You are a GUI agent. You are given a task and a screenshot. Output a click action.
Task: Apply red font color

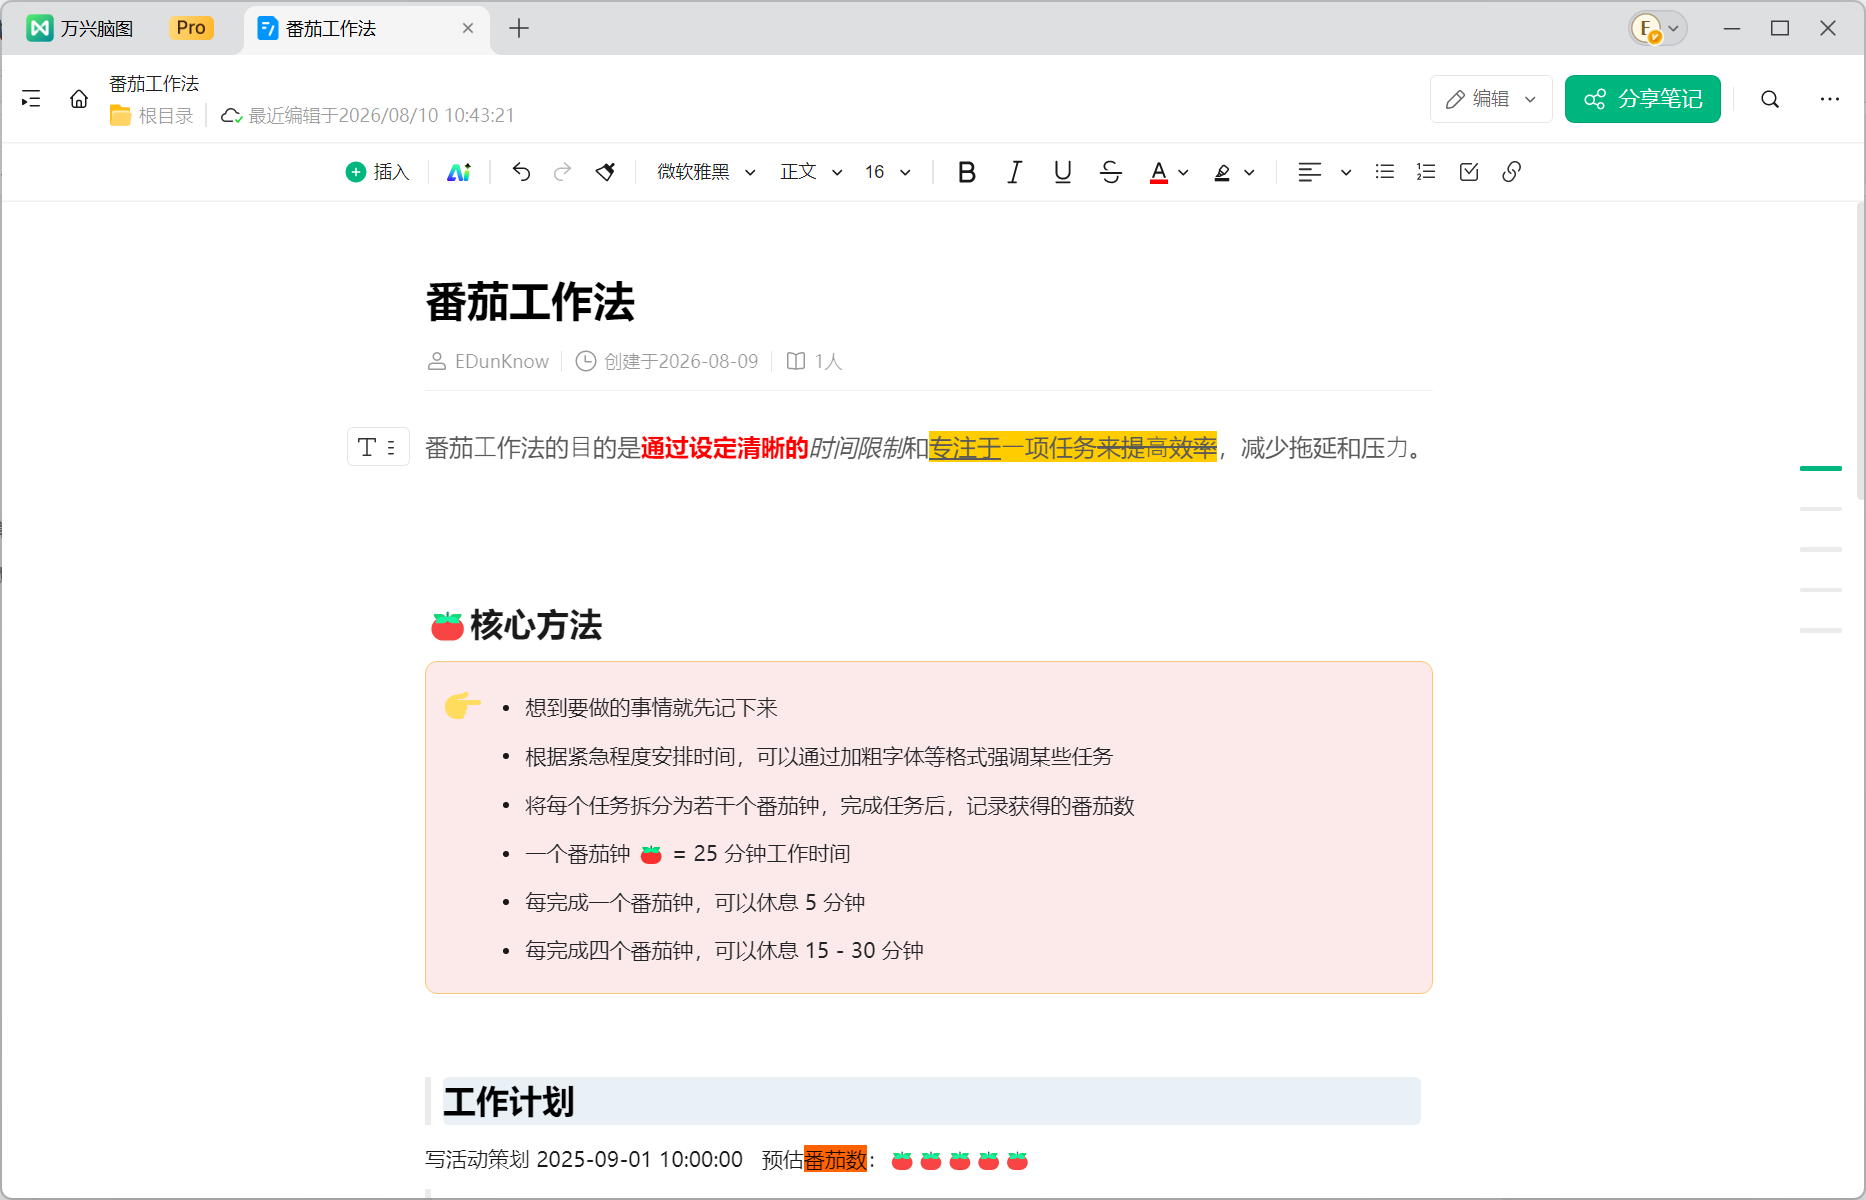1158,172
